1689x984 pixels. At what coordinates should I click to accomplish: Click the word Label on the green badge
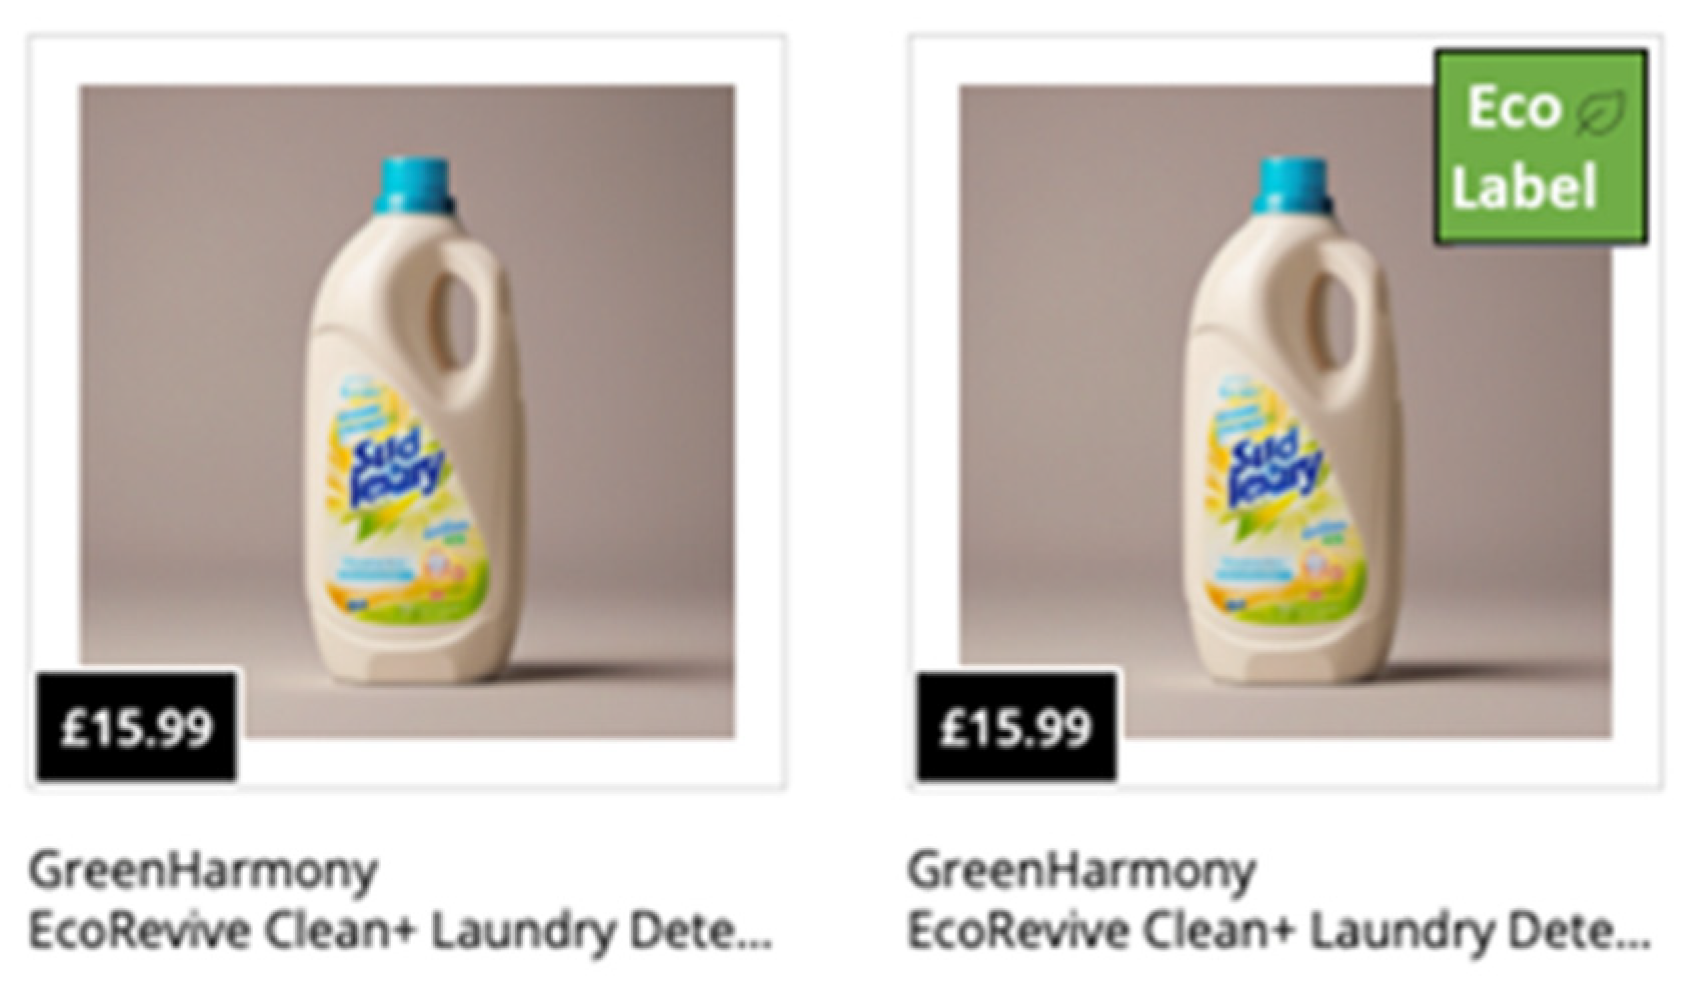(x=1524, y=187)
